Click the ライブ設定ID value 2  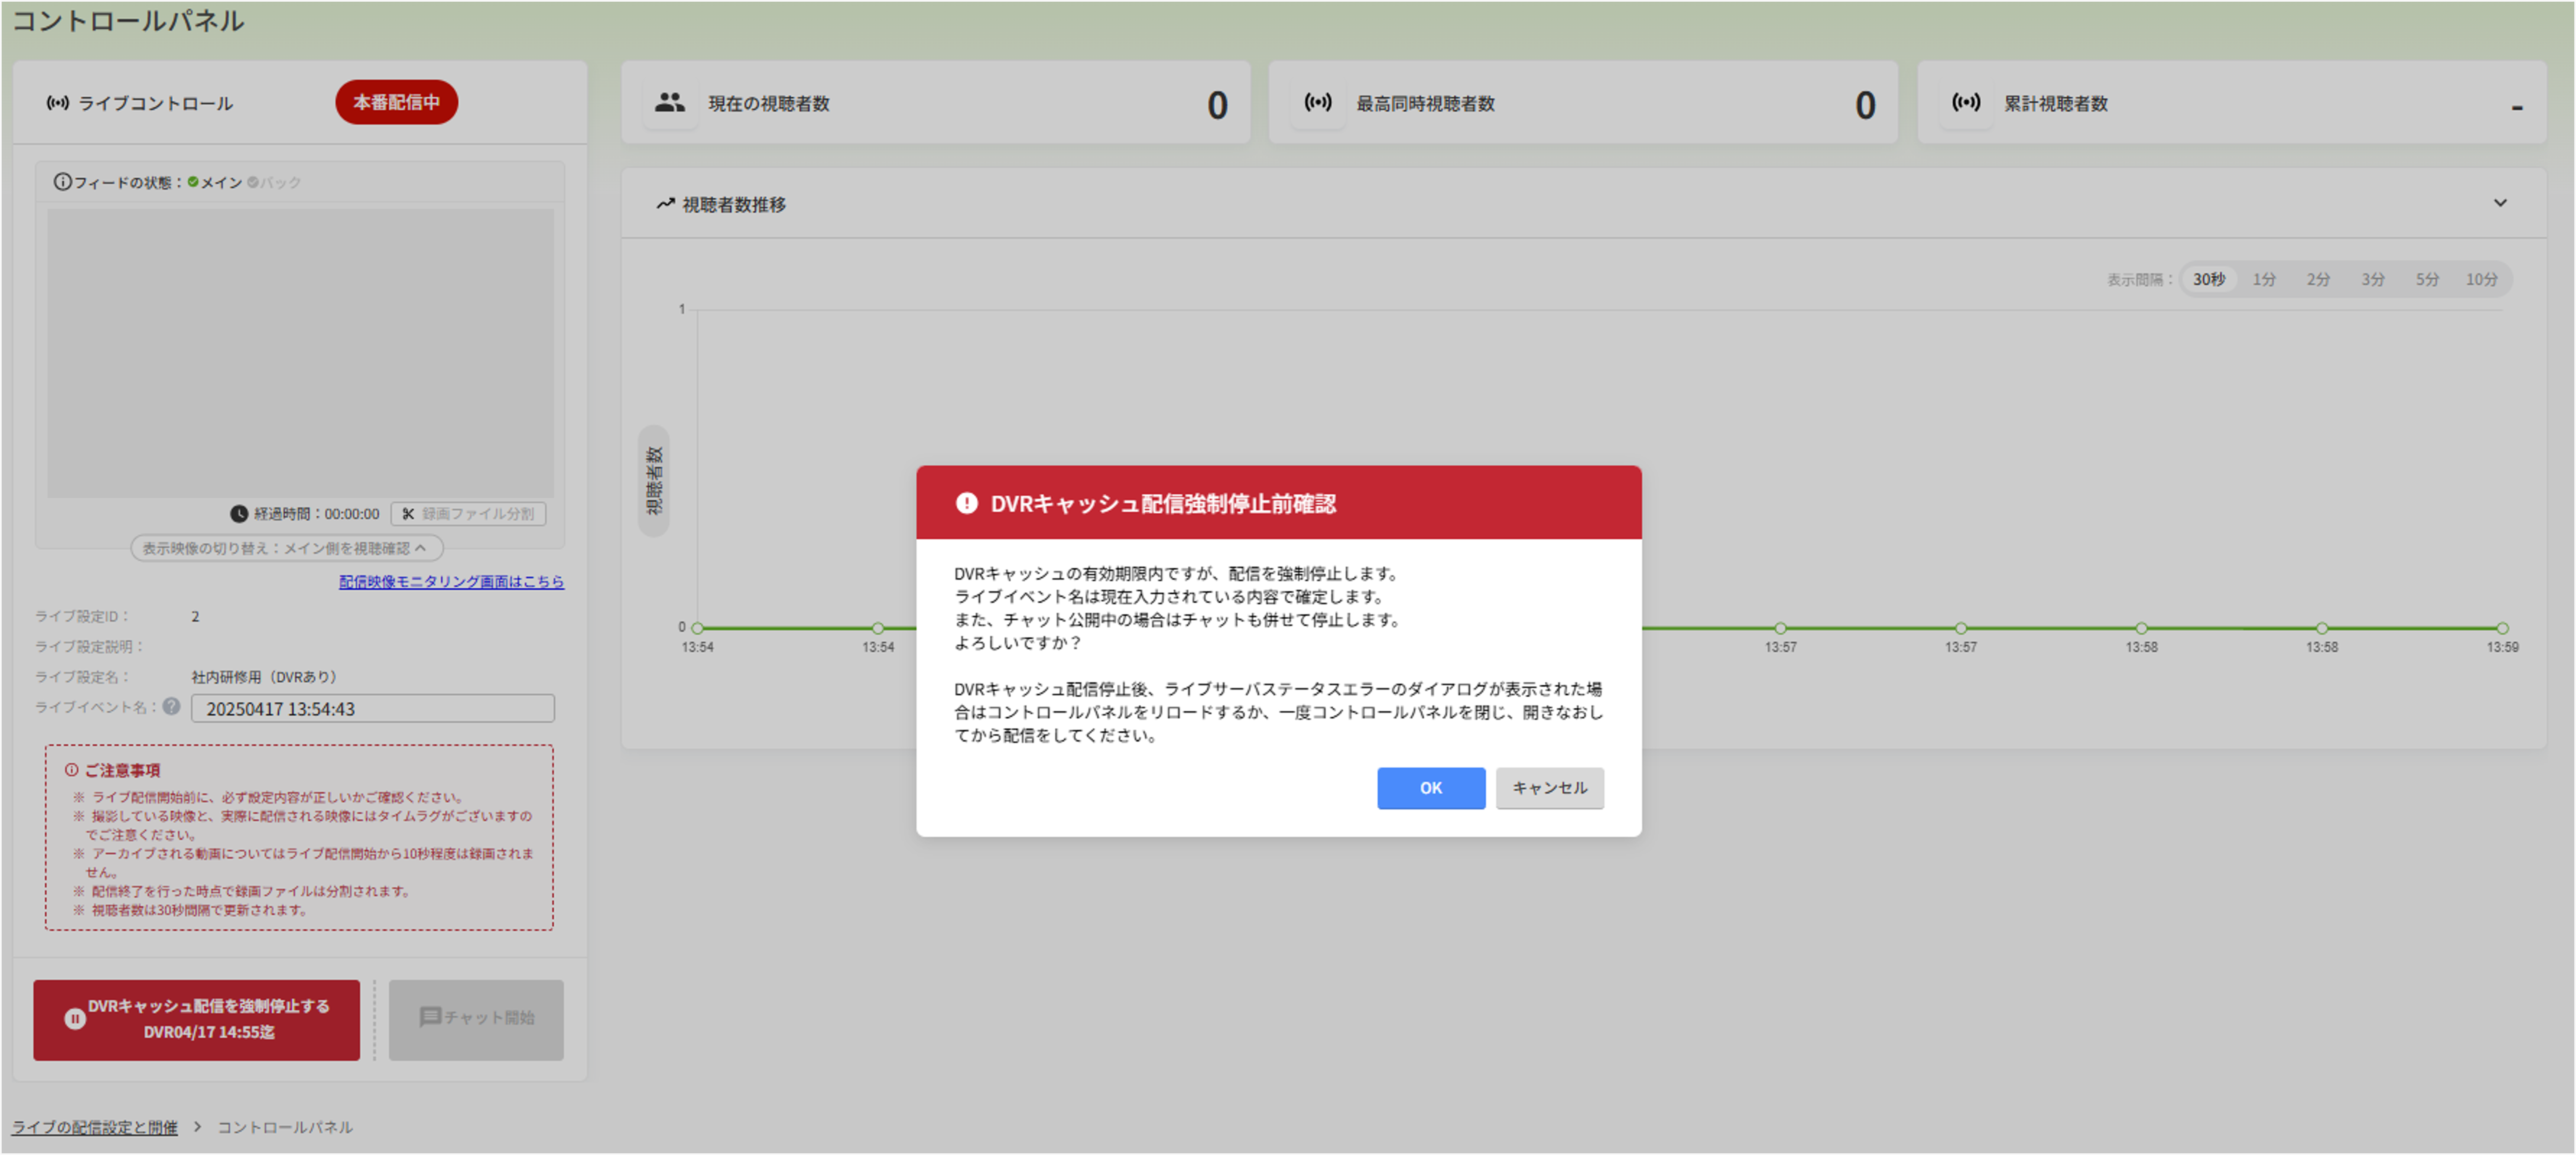pyautogui.click(x=195, y=616)
